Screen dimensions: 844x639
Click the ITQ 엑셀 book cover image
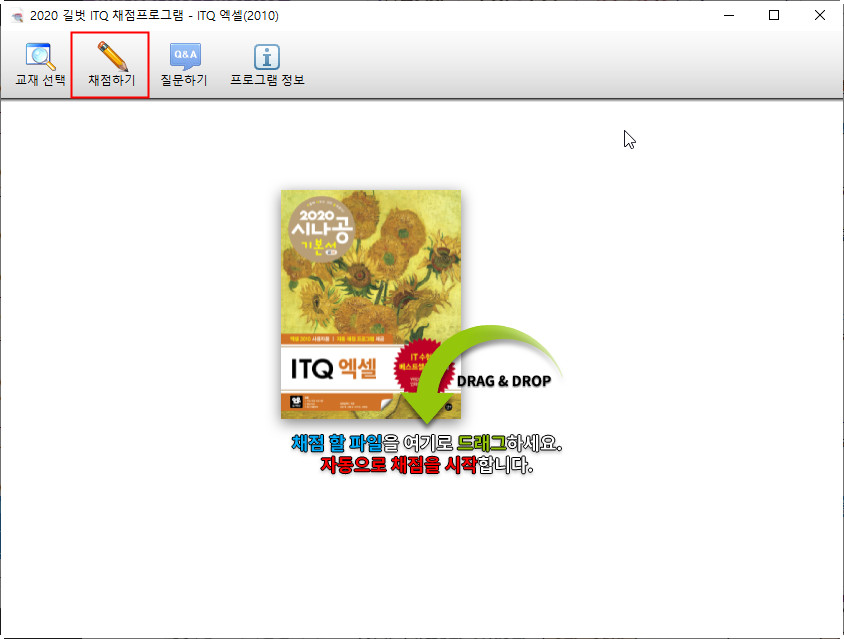(x=370, y=304)
